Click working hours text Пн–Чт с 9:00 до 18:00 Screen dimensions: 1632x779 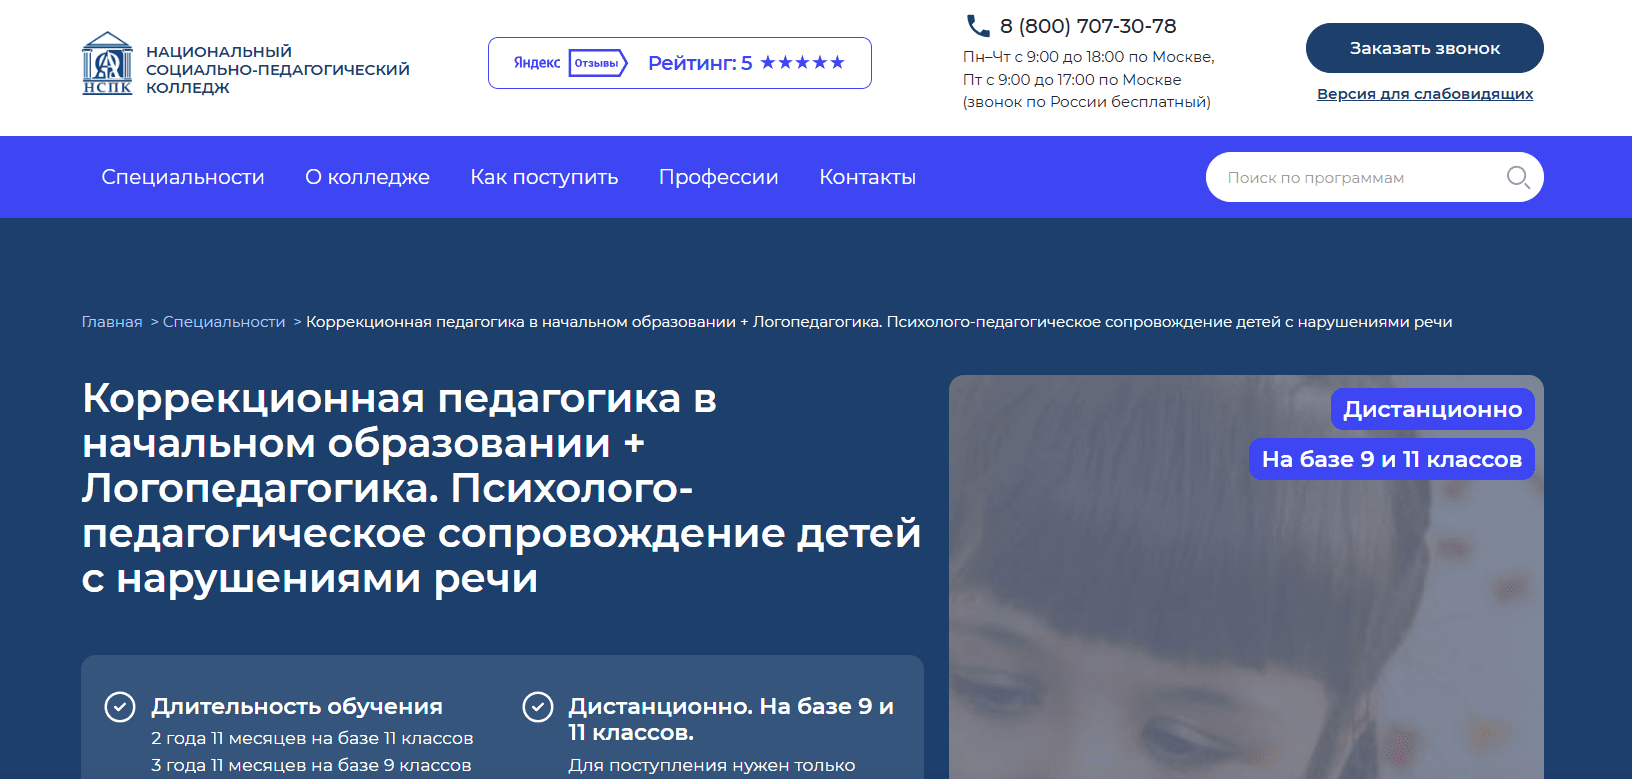coord(1089,57)
